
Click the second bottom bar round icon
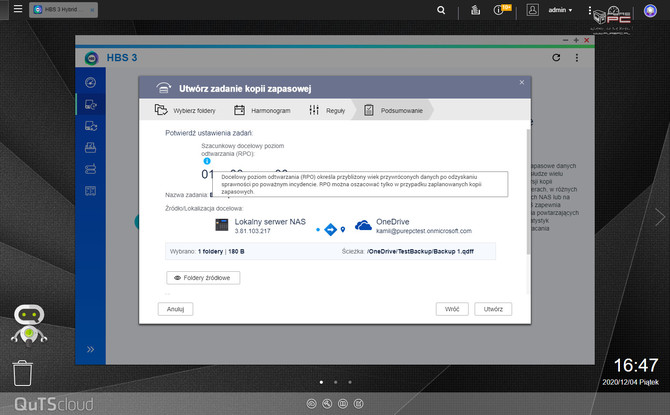327,403
